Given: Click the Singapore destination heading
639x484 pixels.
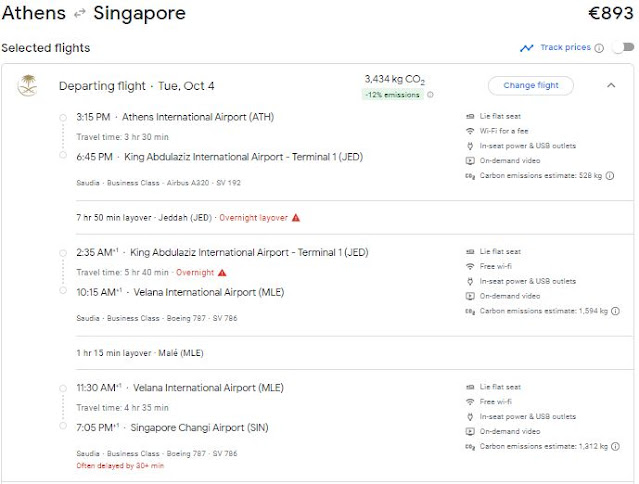Looking at the screenshot, I should point(139,14).
